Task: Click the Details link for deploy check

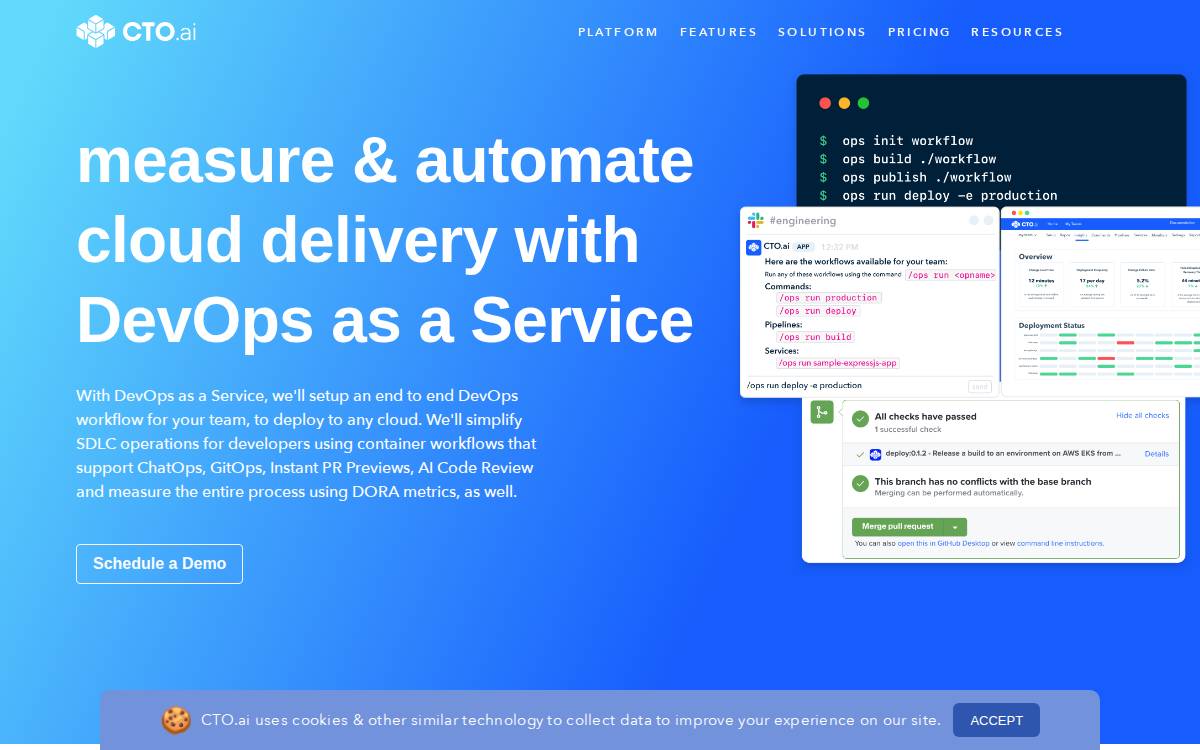Action: point(1157,454)
